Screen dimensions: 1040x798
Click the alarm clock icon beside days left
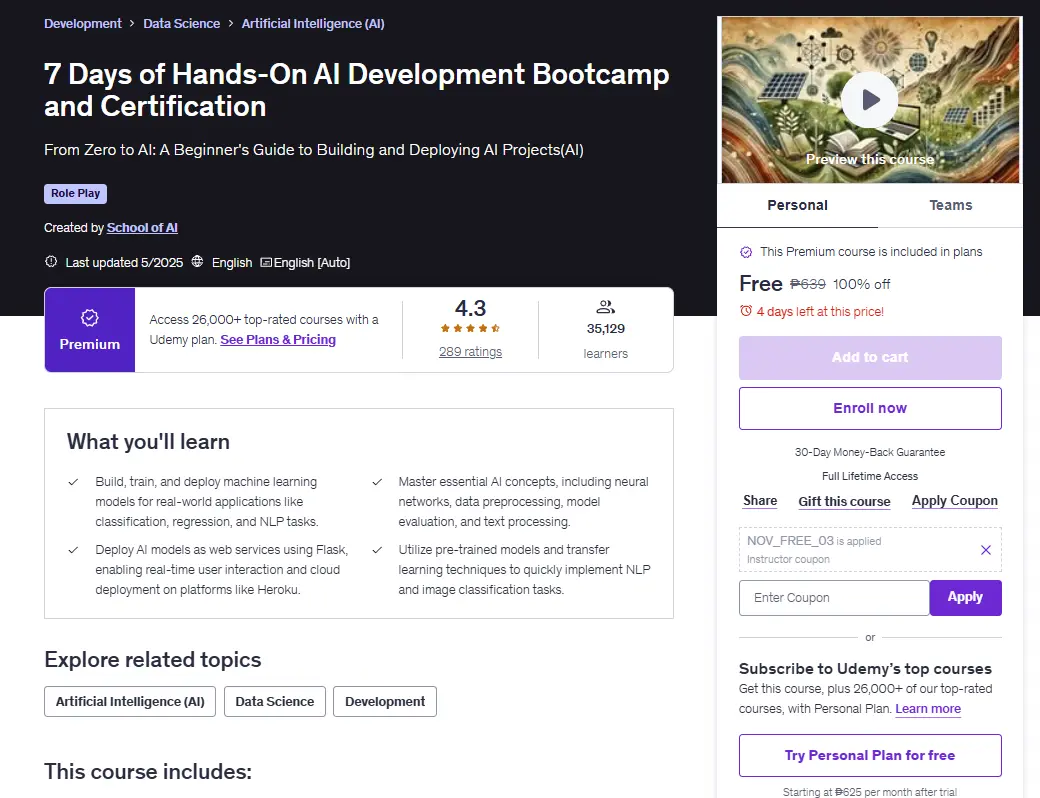[746, 310]
